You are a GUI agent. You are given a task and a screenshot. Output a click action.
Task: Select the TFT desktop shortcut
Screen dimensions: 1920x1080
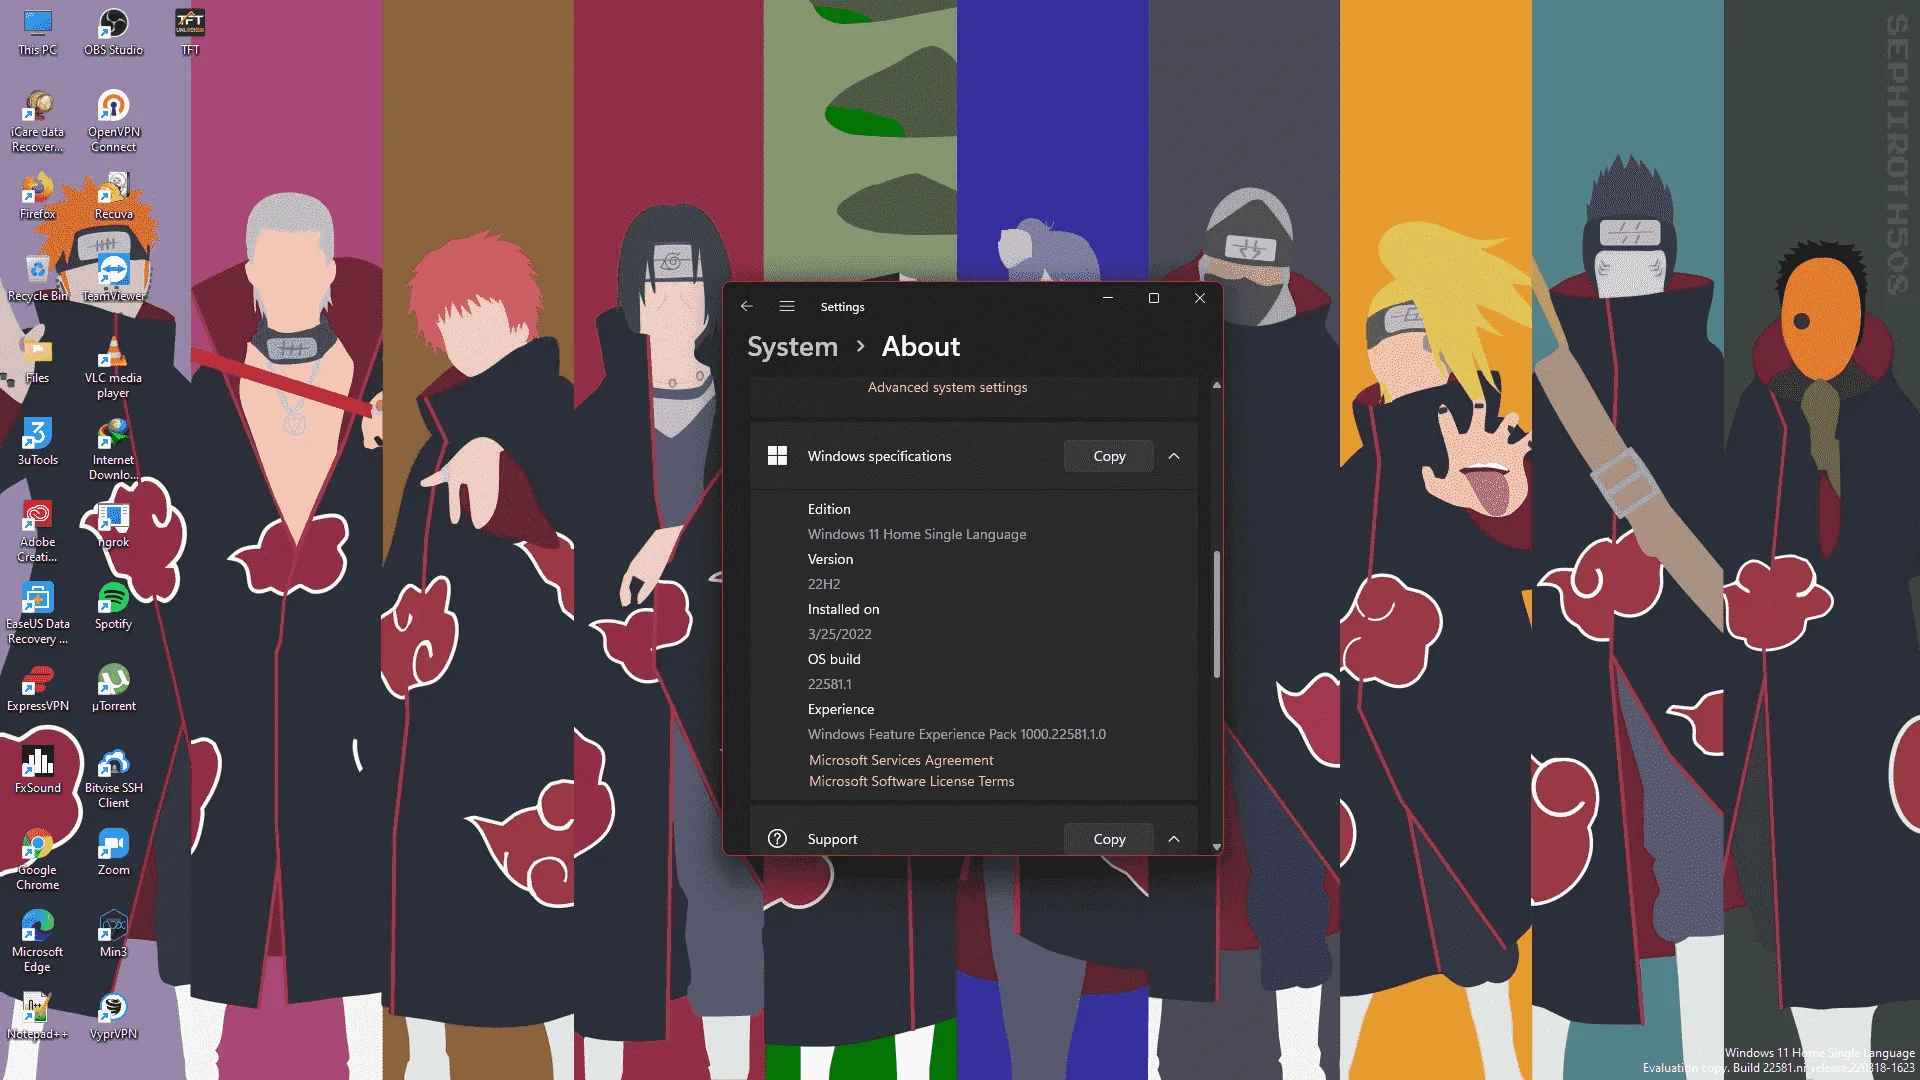point(190,32)
